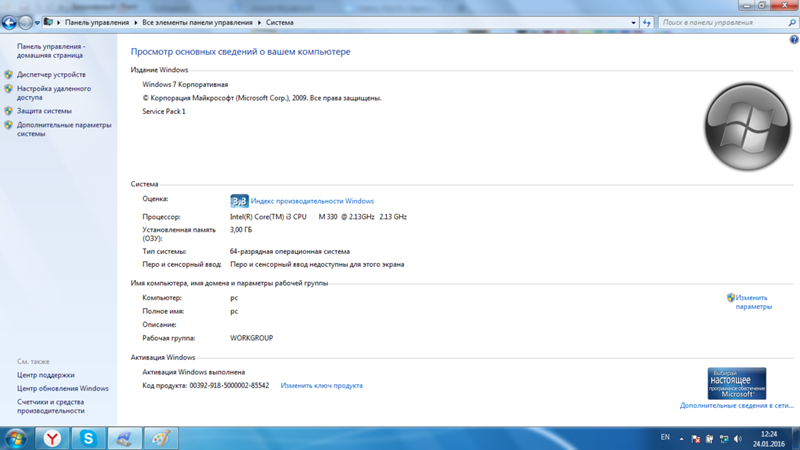The width and height of the screenshot is (800, 450).
Task: Click the 'Windows 7 Корпоративная' edition text
Action: click(x=185, y=85)
